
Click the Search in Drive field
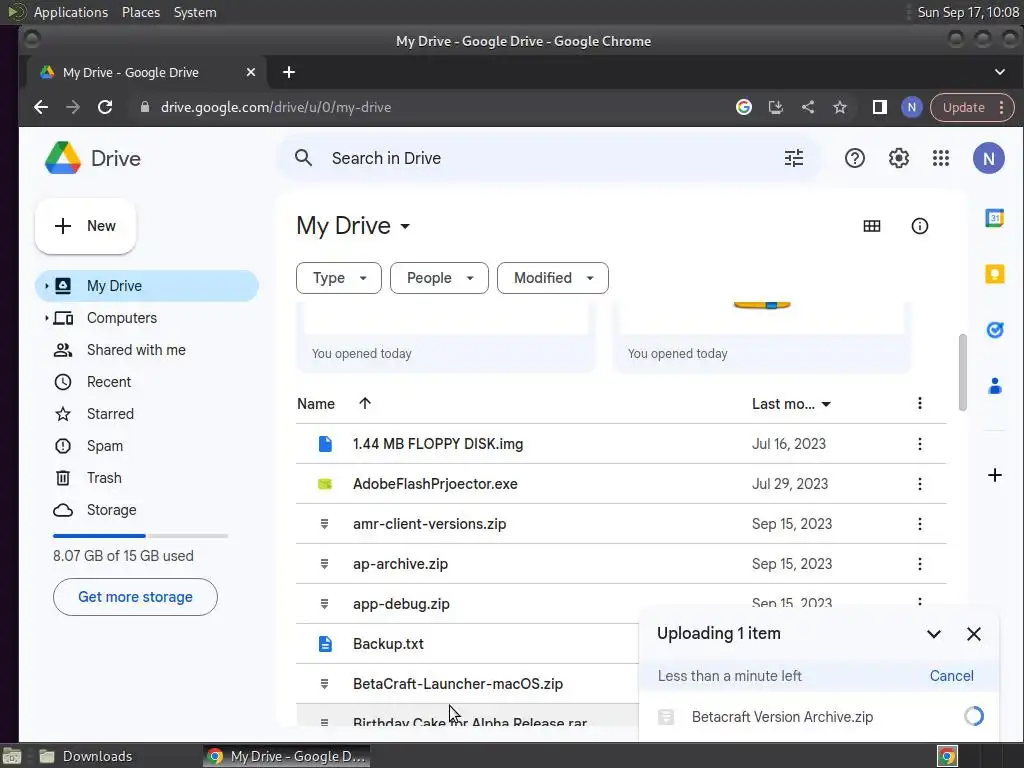pos(540,158)
